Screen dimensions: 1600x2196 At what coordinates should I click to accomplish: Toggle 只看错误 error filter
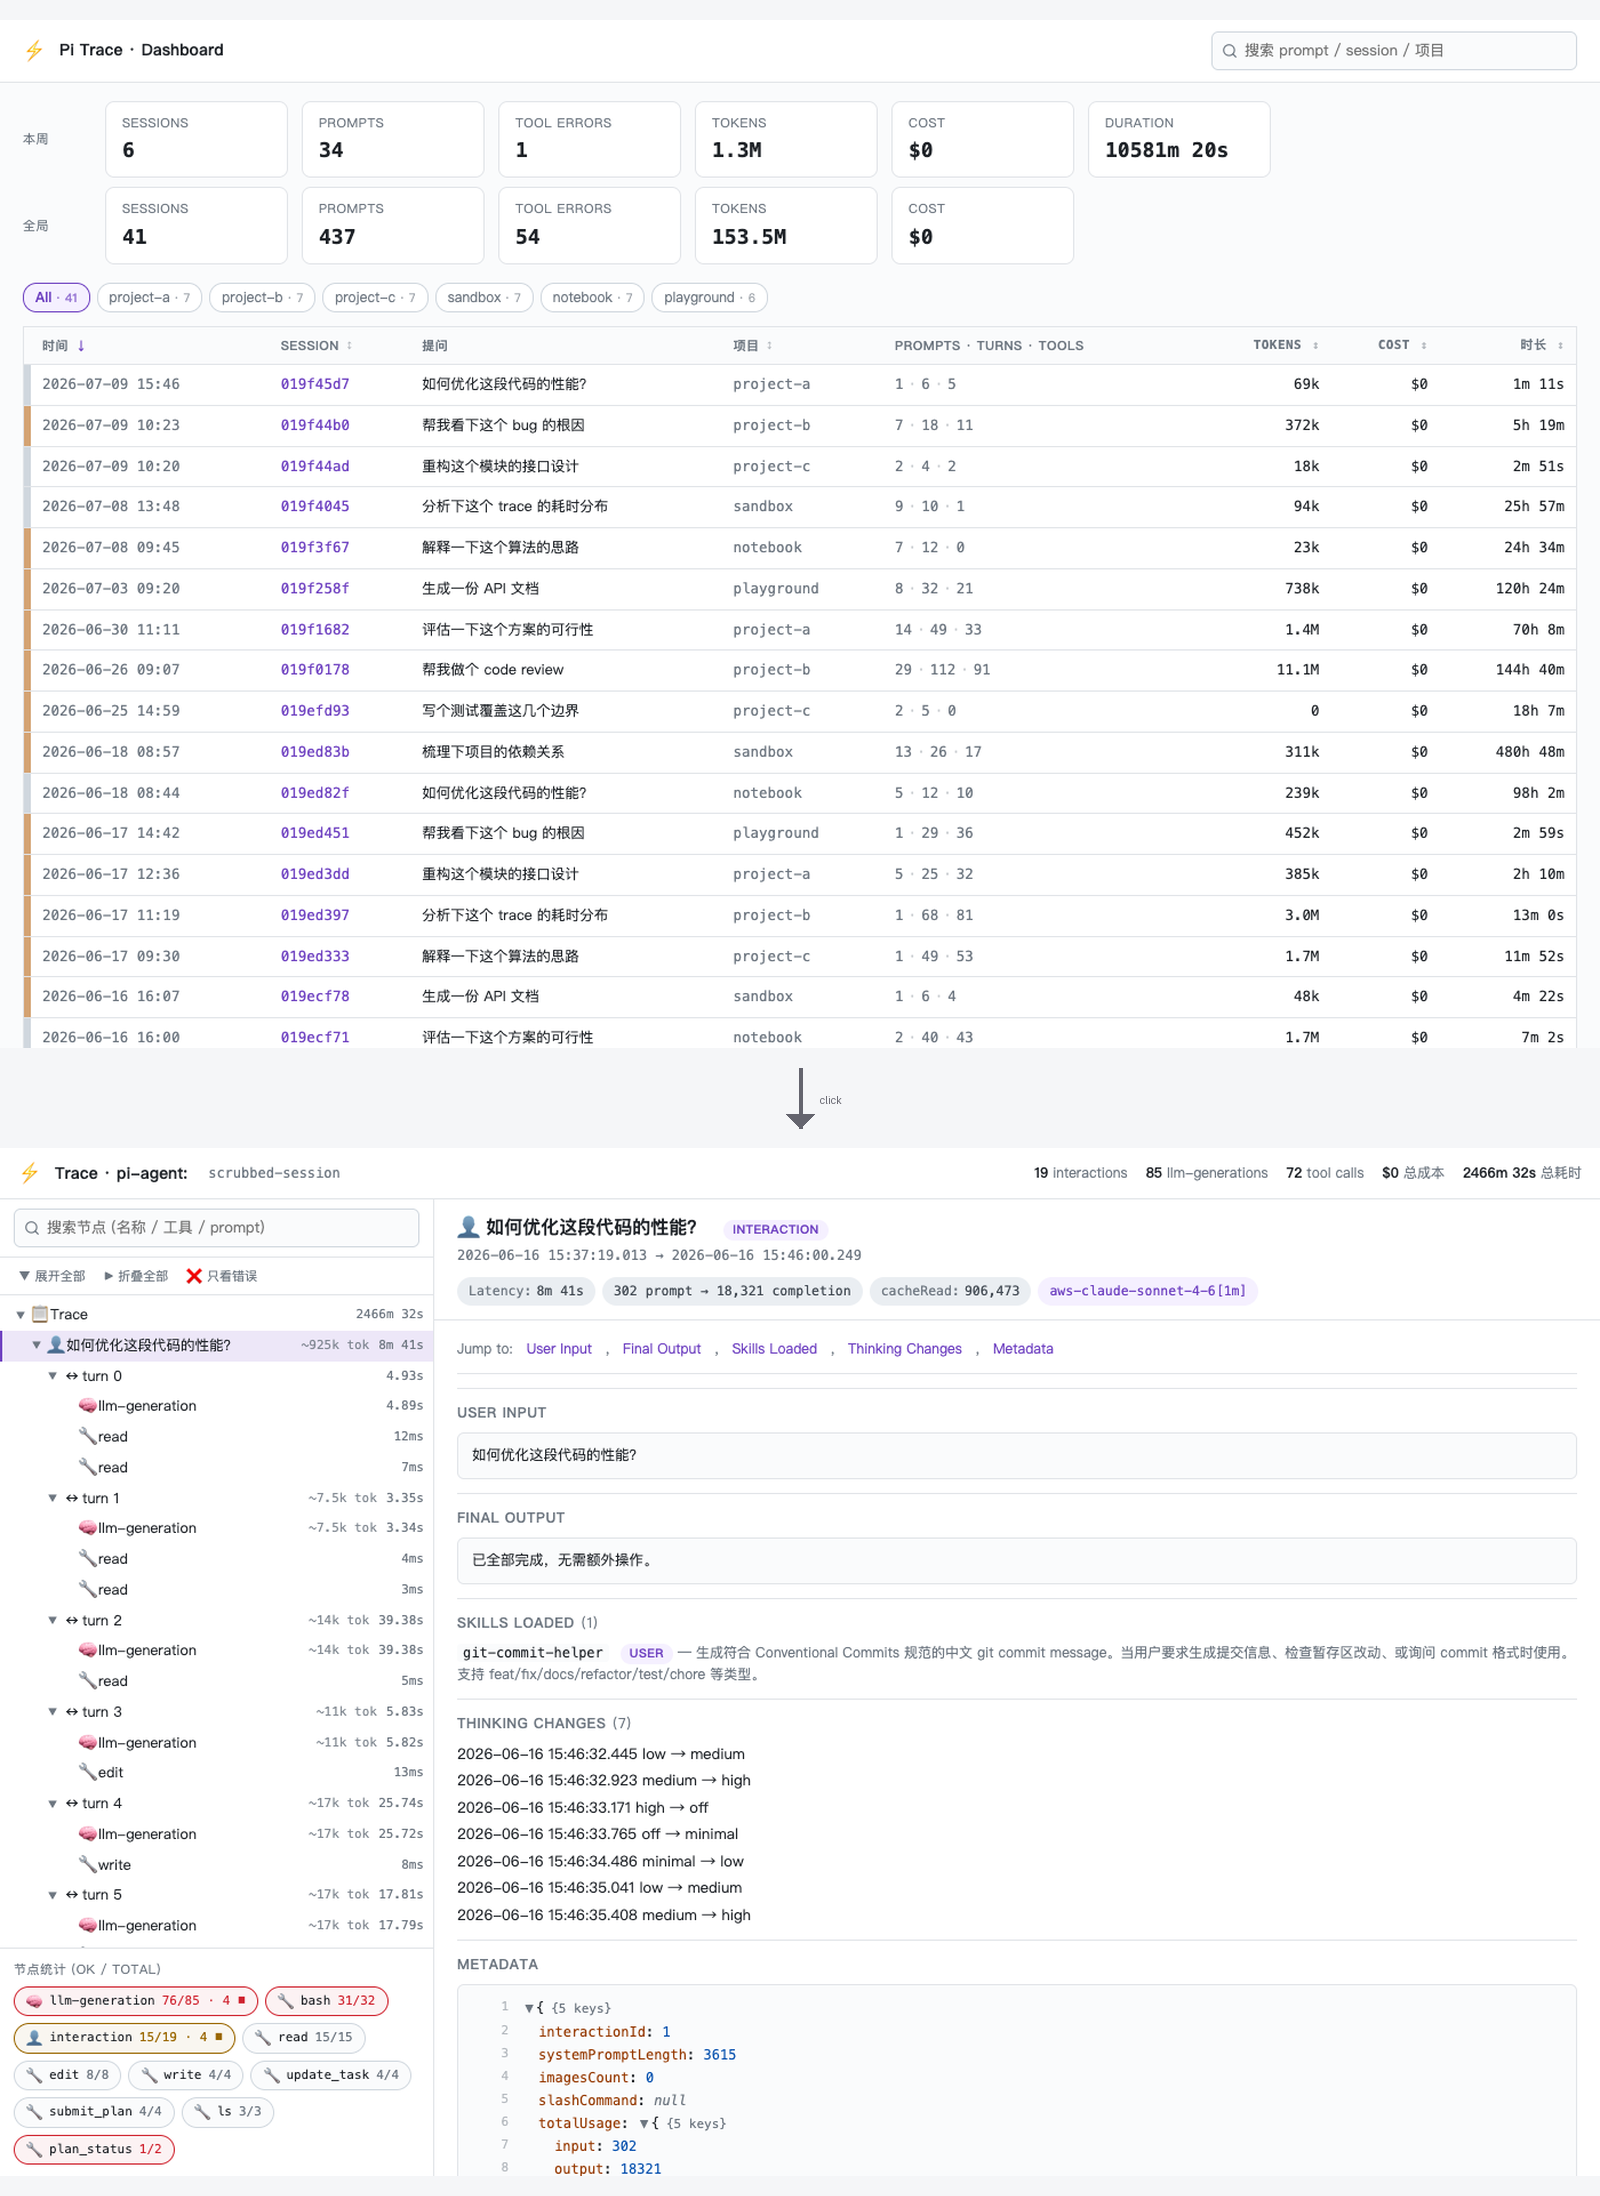tap(222, 1276)
